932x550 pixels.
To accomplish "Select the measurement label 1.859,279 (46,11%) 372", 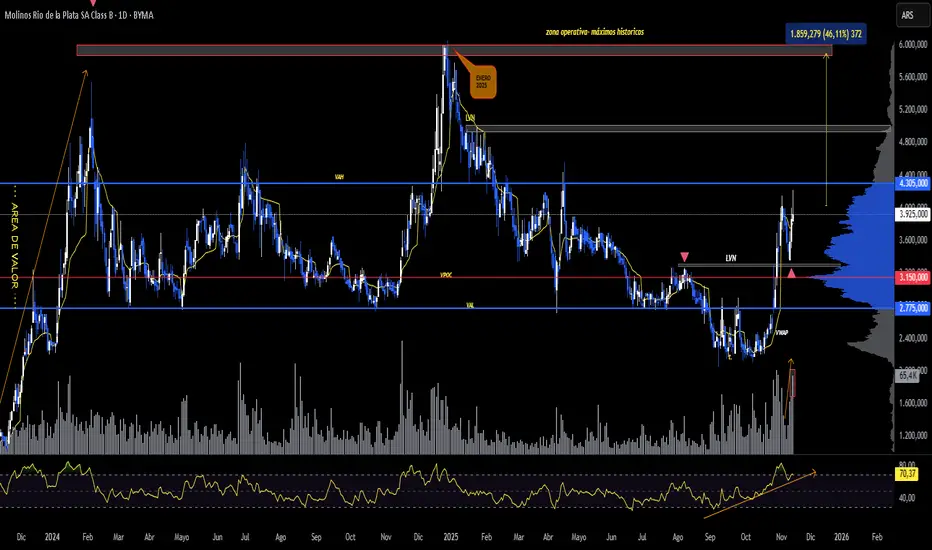I will point(826,34).
